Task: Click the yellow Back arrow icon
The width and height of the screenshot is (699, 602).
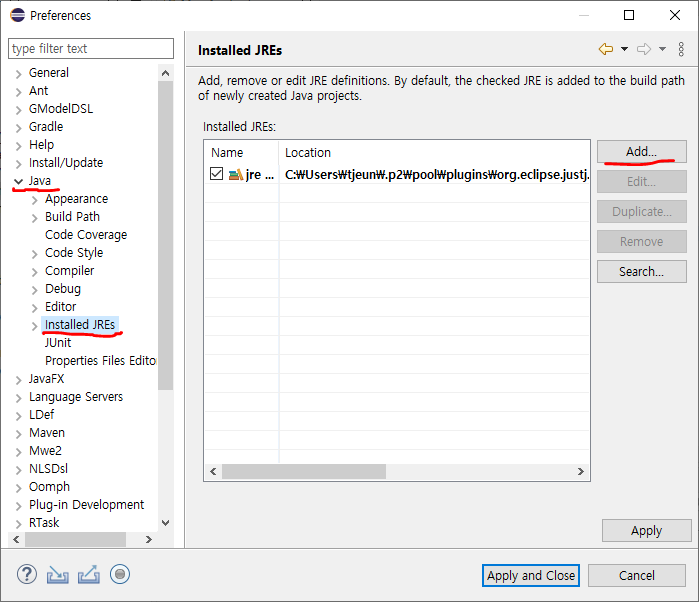Action: coord(605,49)
